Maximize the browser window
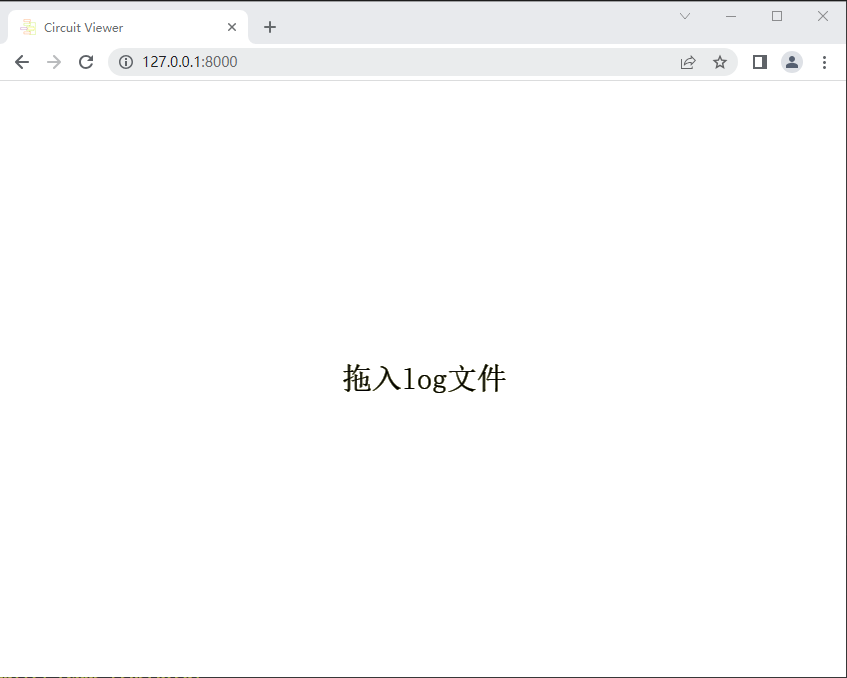 [x=777, y=16]
